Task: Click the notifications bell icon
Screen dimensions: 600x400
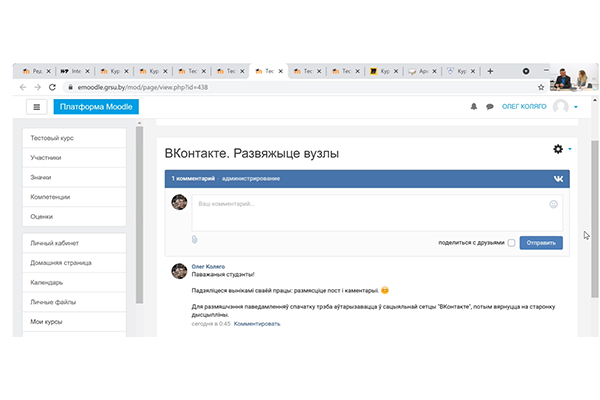Action: pos(474,107)
